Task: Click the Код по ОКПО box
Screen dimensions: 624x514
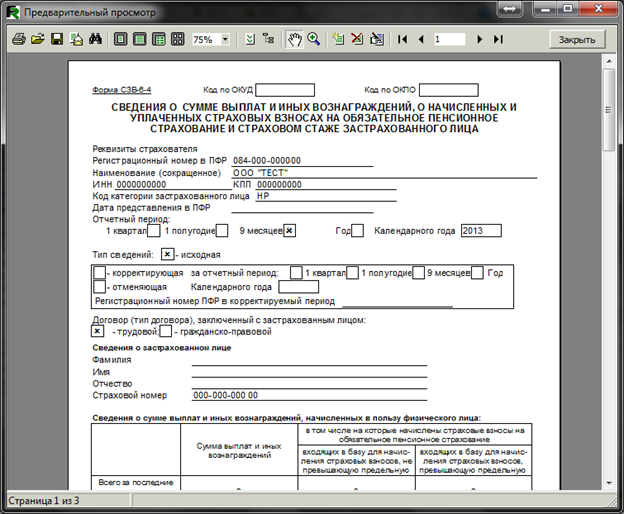Action: (449, 90)
